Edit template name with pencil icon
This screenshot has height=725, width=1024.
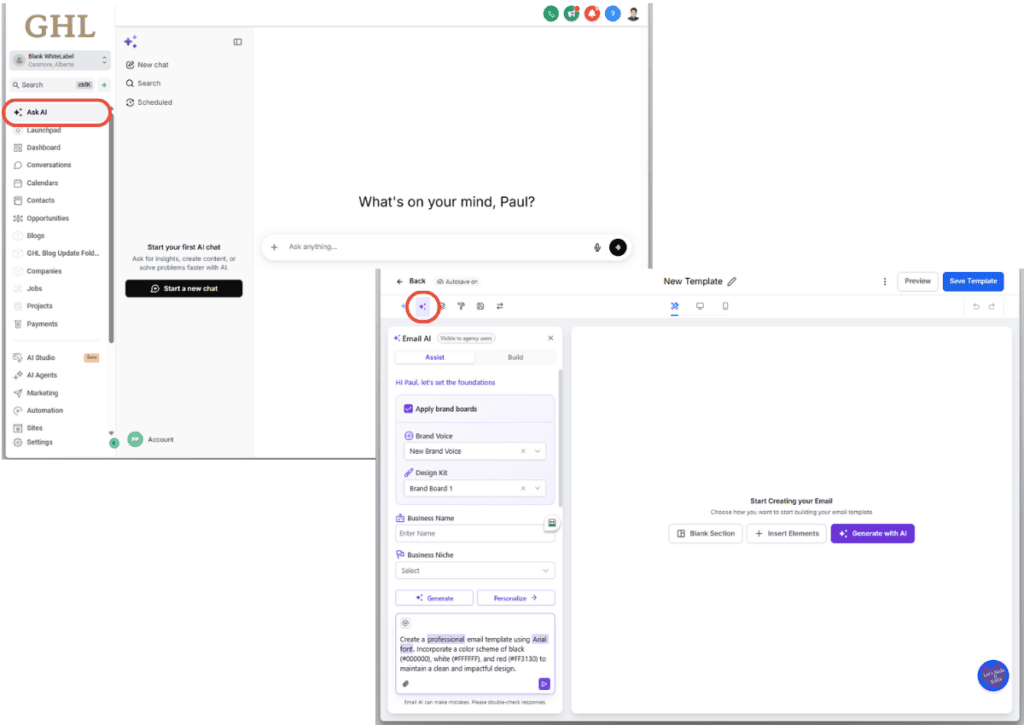tap(732, 282)
